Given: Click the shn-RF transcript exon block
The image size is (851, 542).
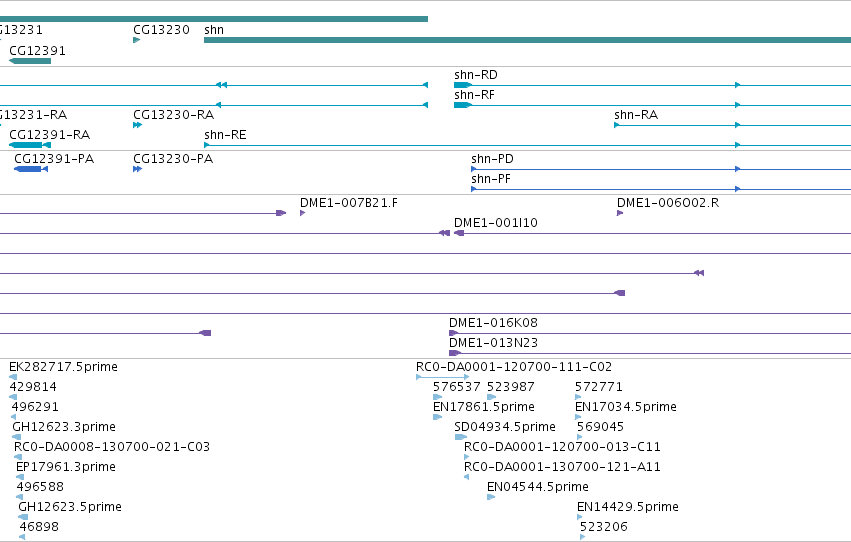Looking at the screenshot, I should pyautogui.click(x=462, y=105).
